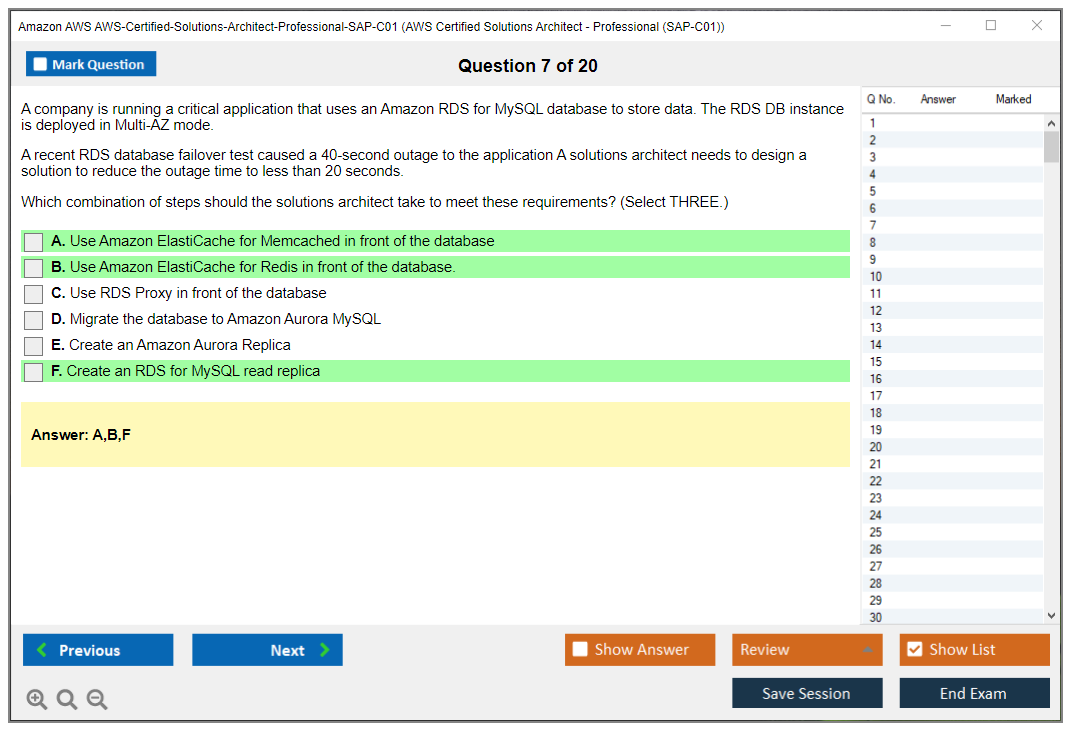Tick the Mark Question checkbox
1075x735 pixels.
[x=40, y=65]
